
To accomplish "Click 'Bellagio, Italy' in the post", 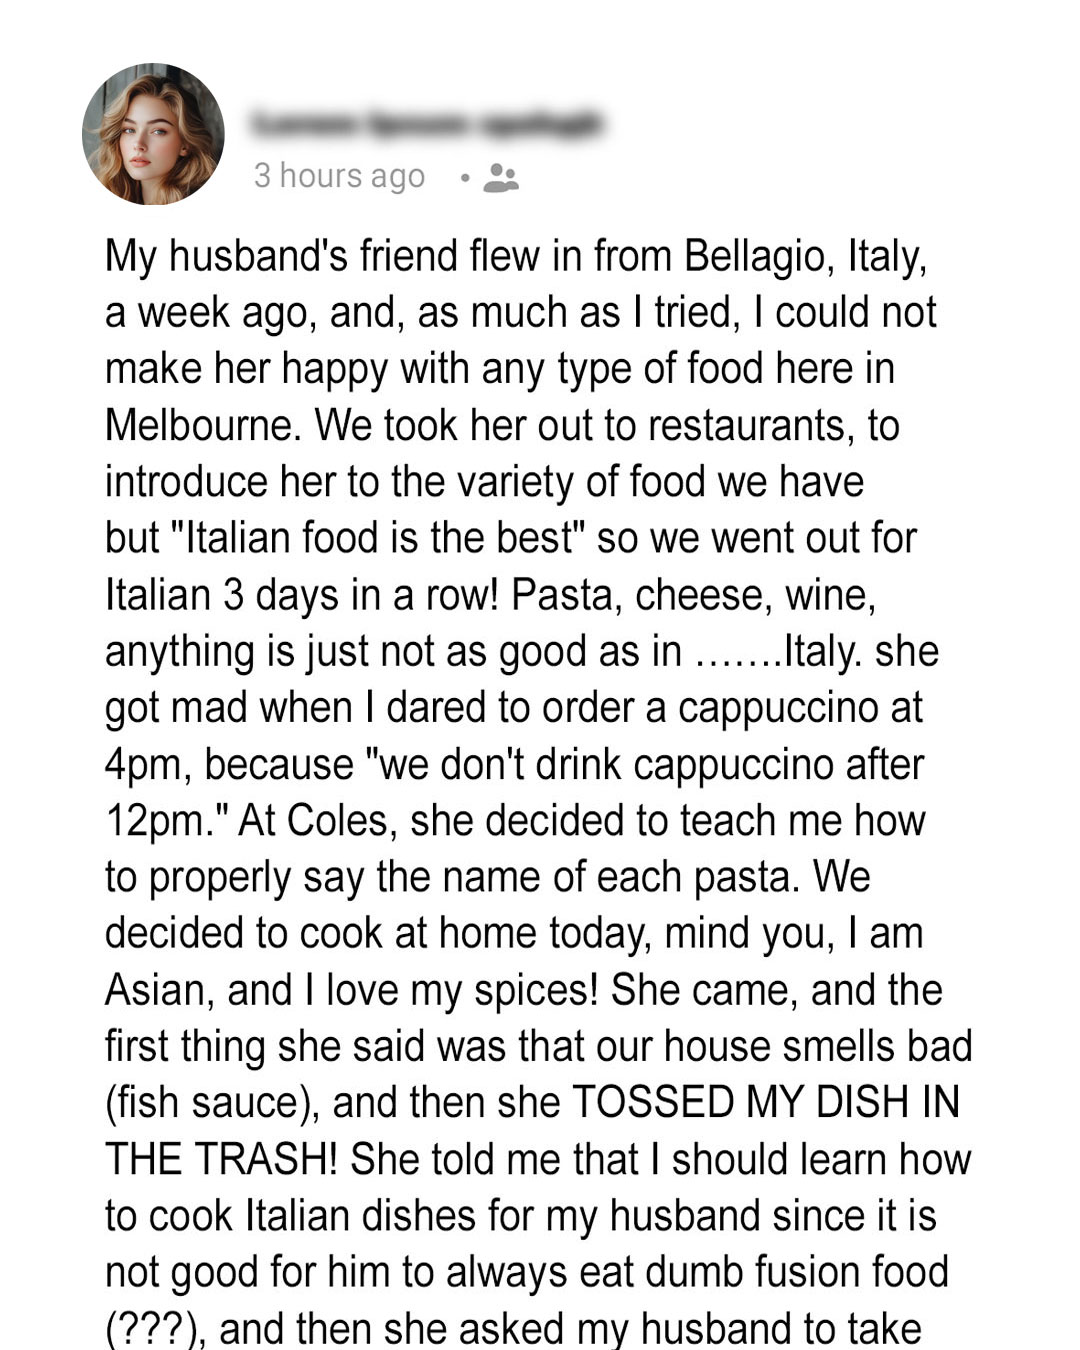I will (806, 257).
